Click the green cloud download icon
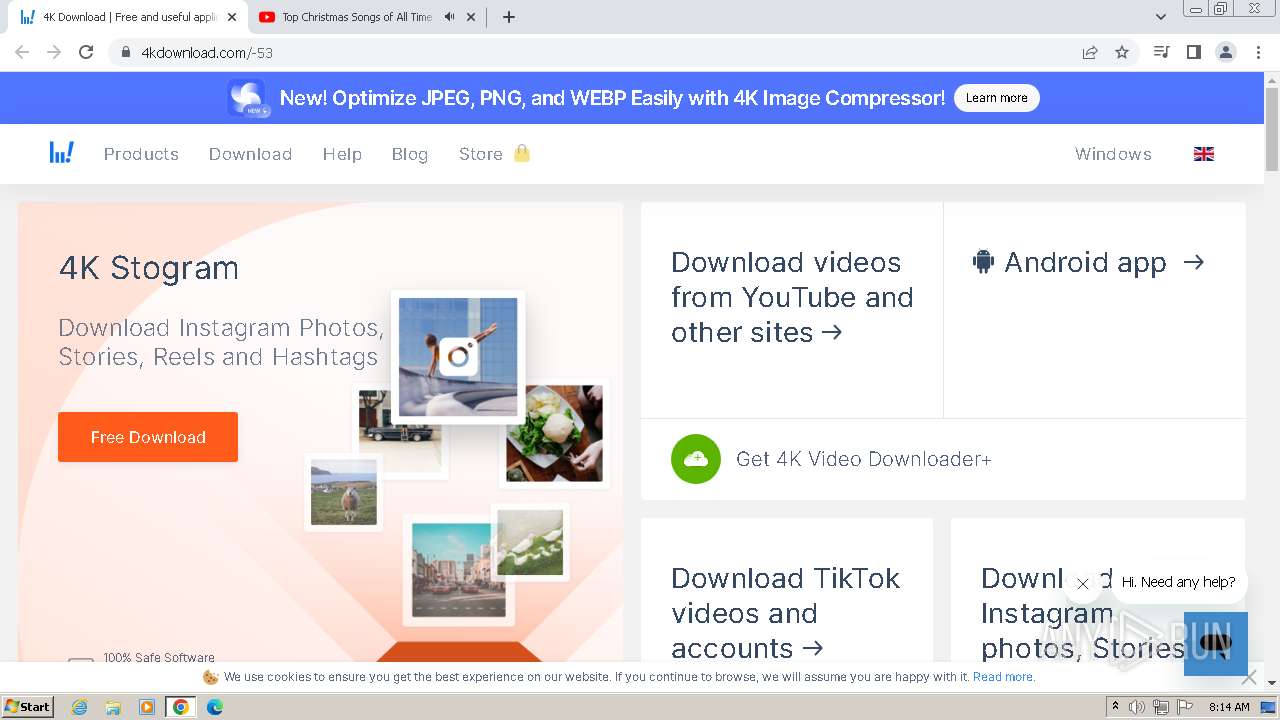 point(696,459)
